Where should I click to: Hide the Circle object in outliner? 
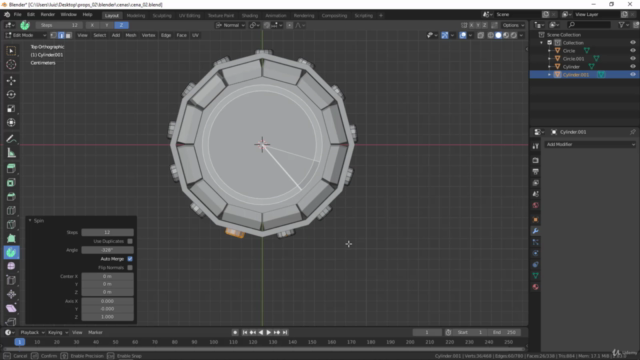[x=633, y=51]
